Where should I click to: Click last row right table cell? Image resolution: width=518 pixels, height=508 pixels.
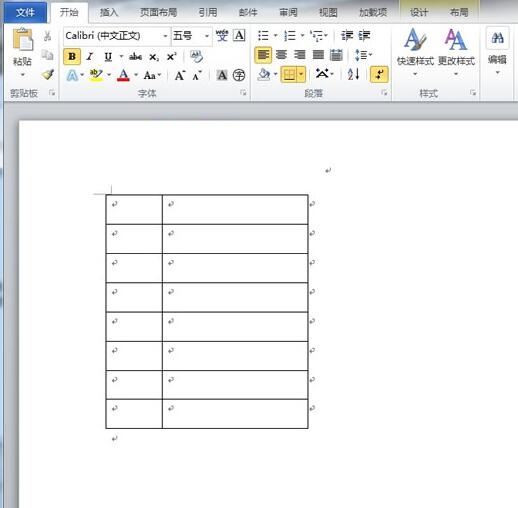click(x=235, y=414)
